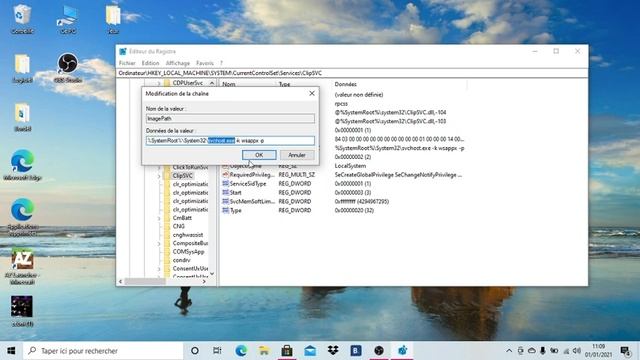Viewport: 640px width, 360px height.
Task: Click the tree horizontal scrollbar right arrow
Action: coord(204,282)
